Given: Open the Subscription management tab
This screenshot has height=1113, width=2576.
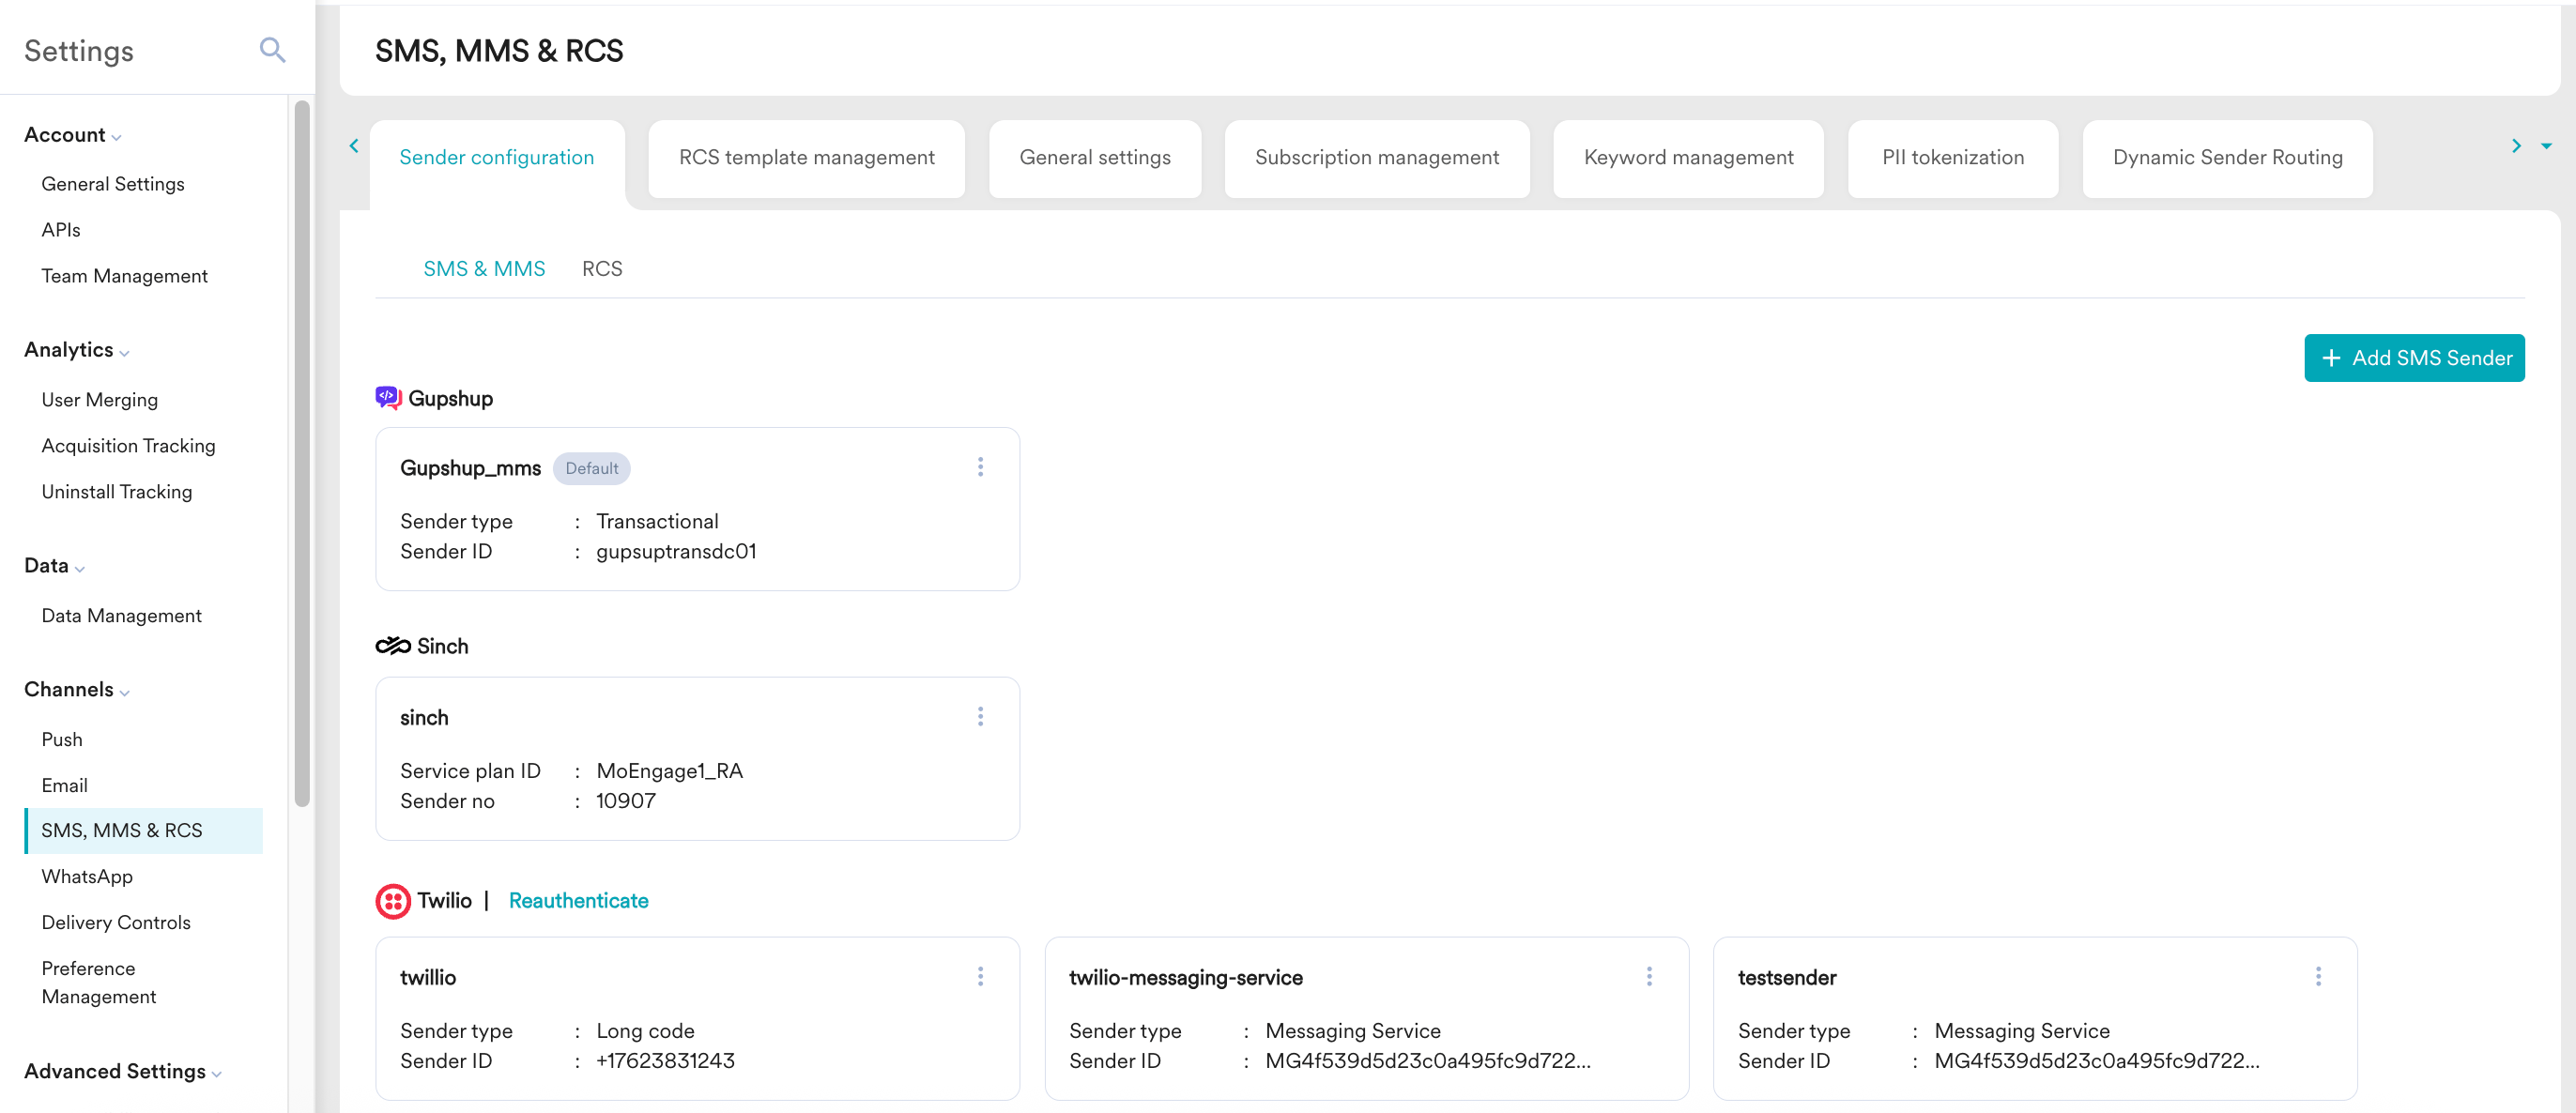Looking at the screenshot, I should tap(1377, 158).
